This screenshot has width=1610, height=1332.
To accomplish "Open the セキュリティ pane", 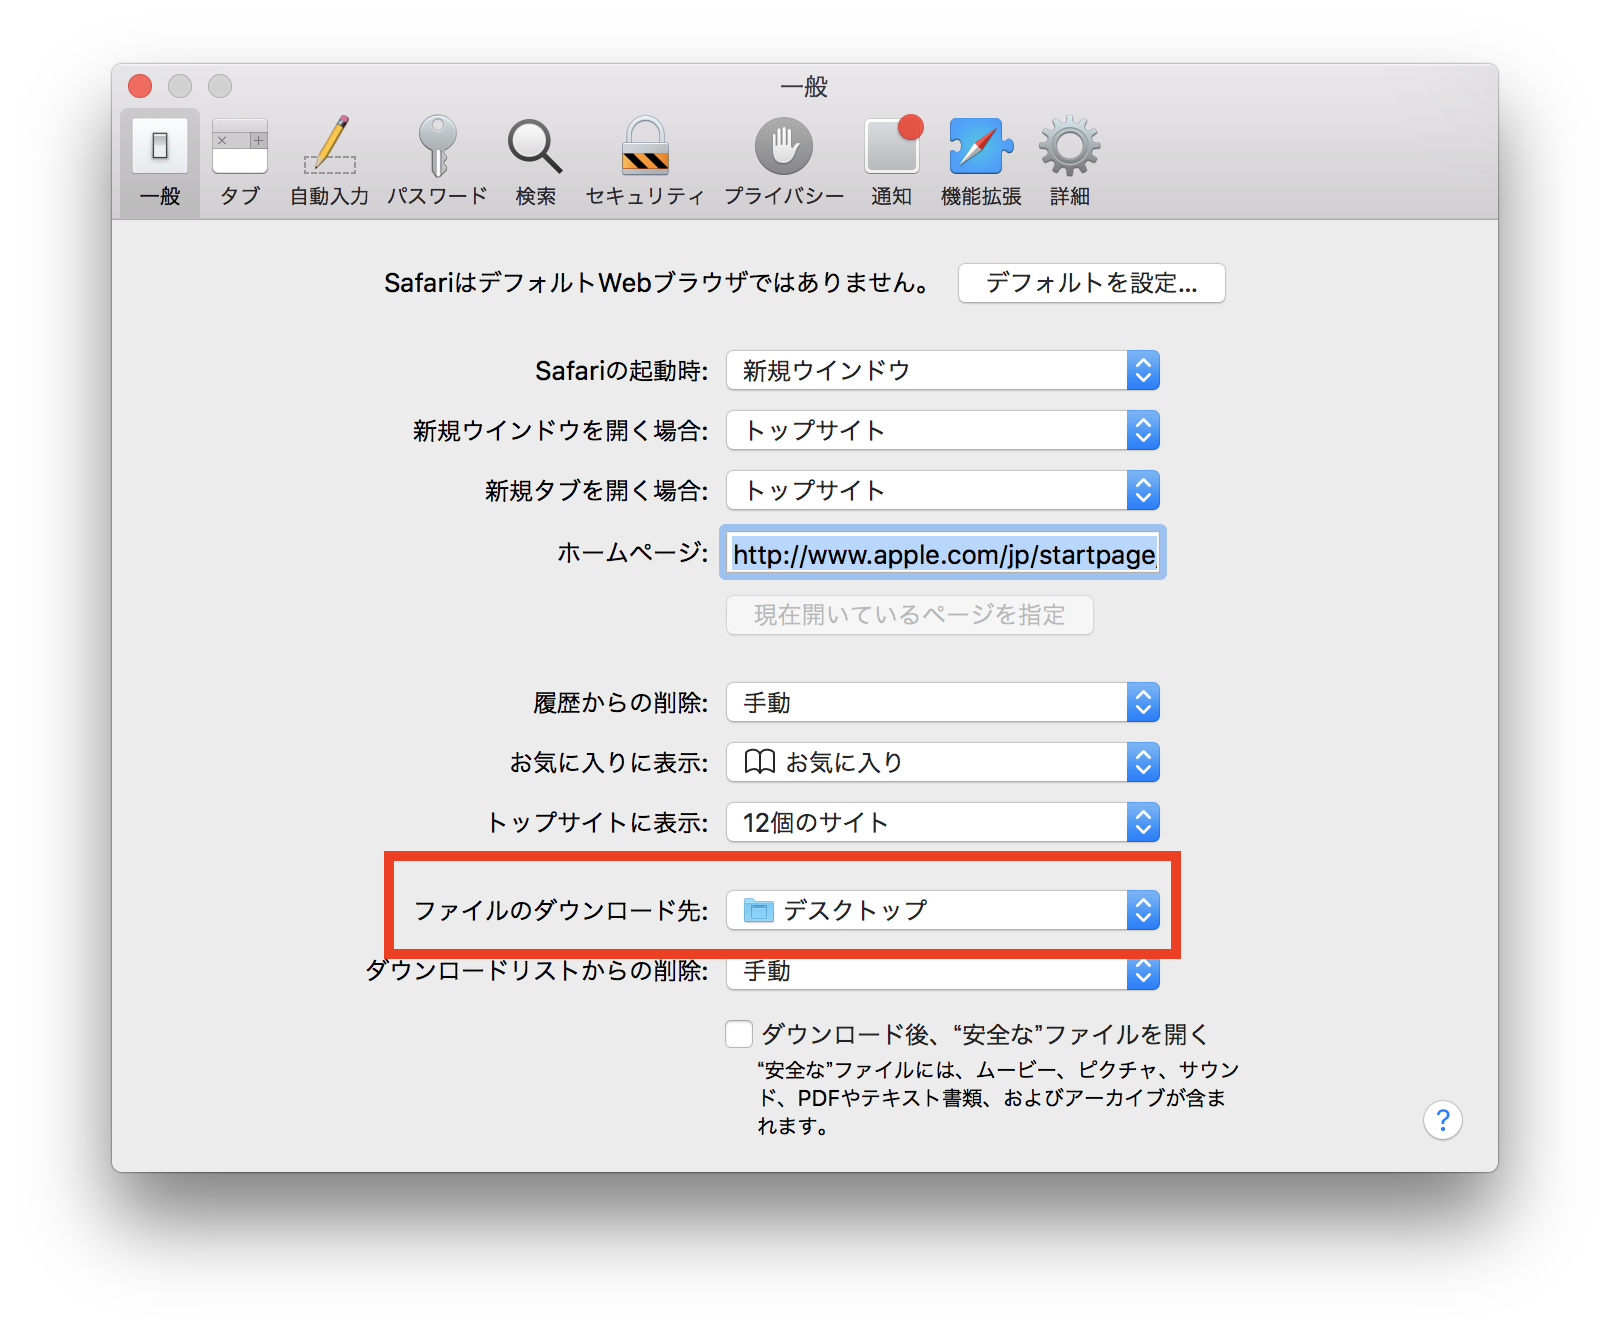I will (x=645, y=160).
